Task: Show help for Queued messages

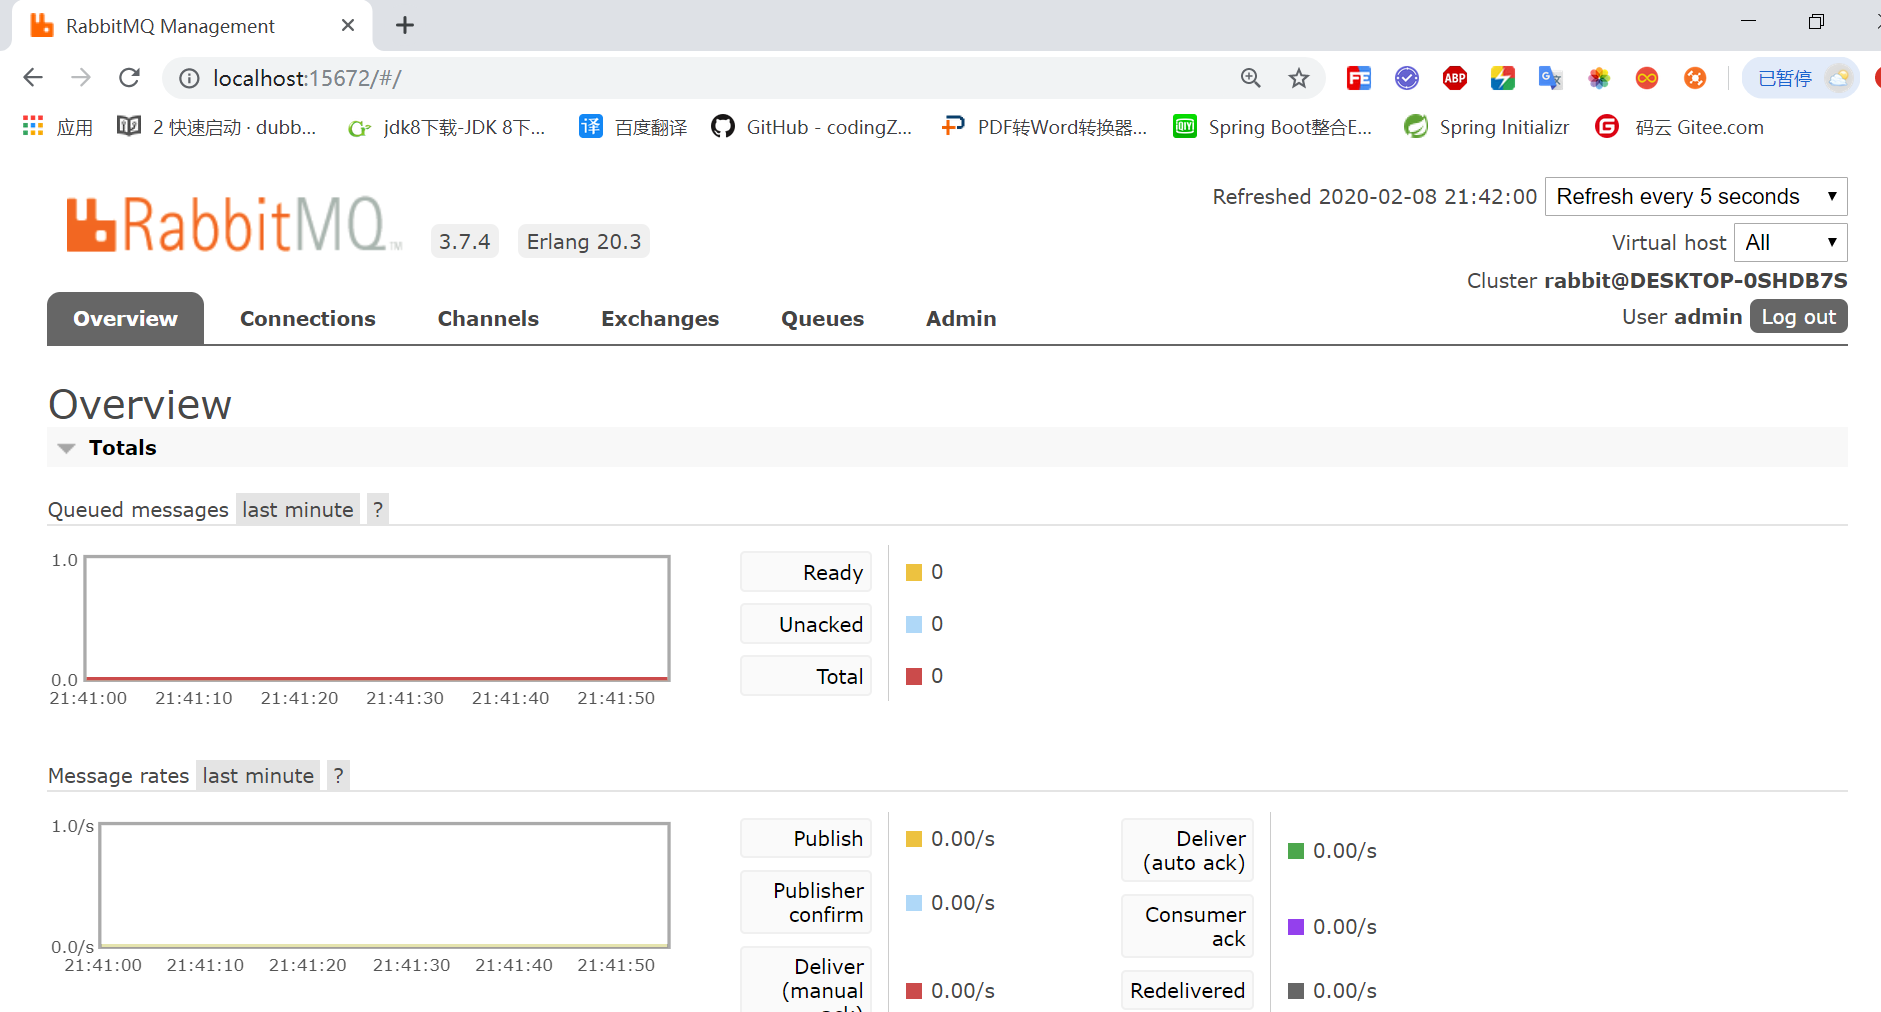Action: click(x=378, y=510)
